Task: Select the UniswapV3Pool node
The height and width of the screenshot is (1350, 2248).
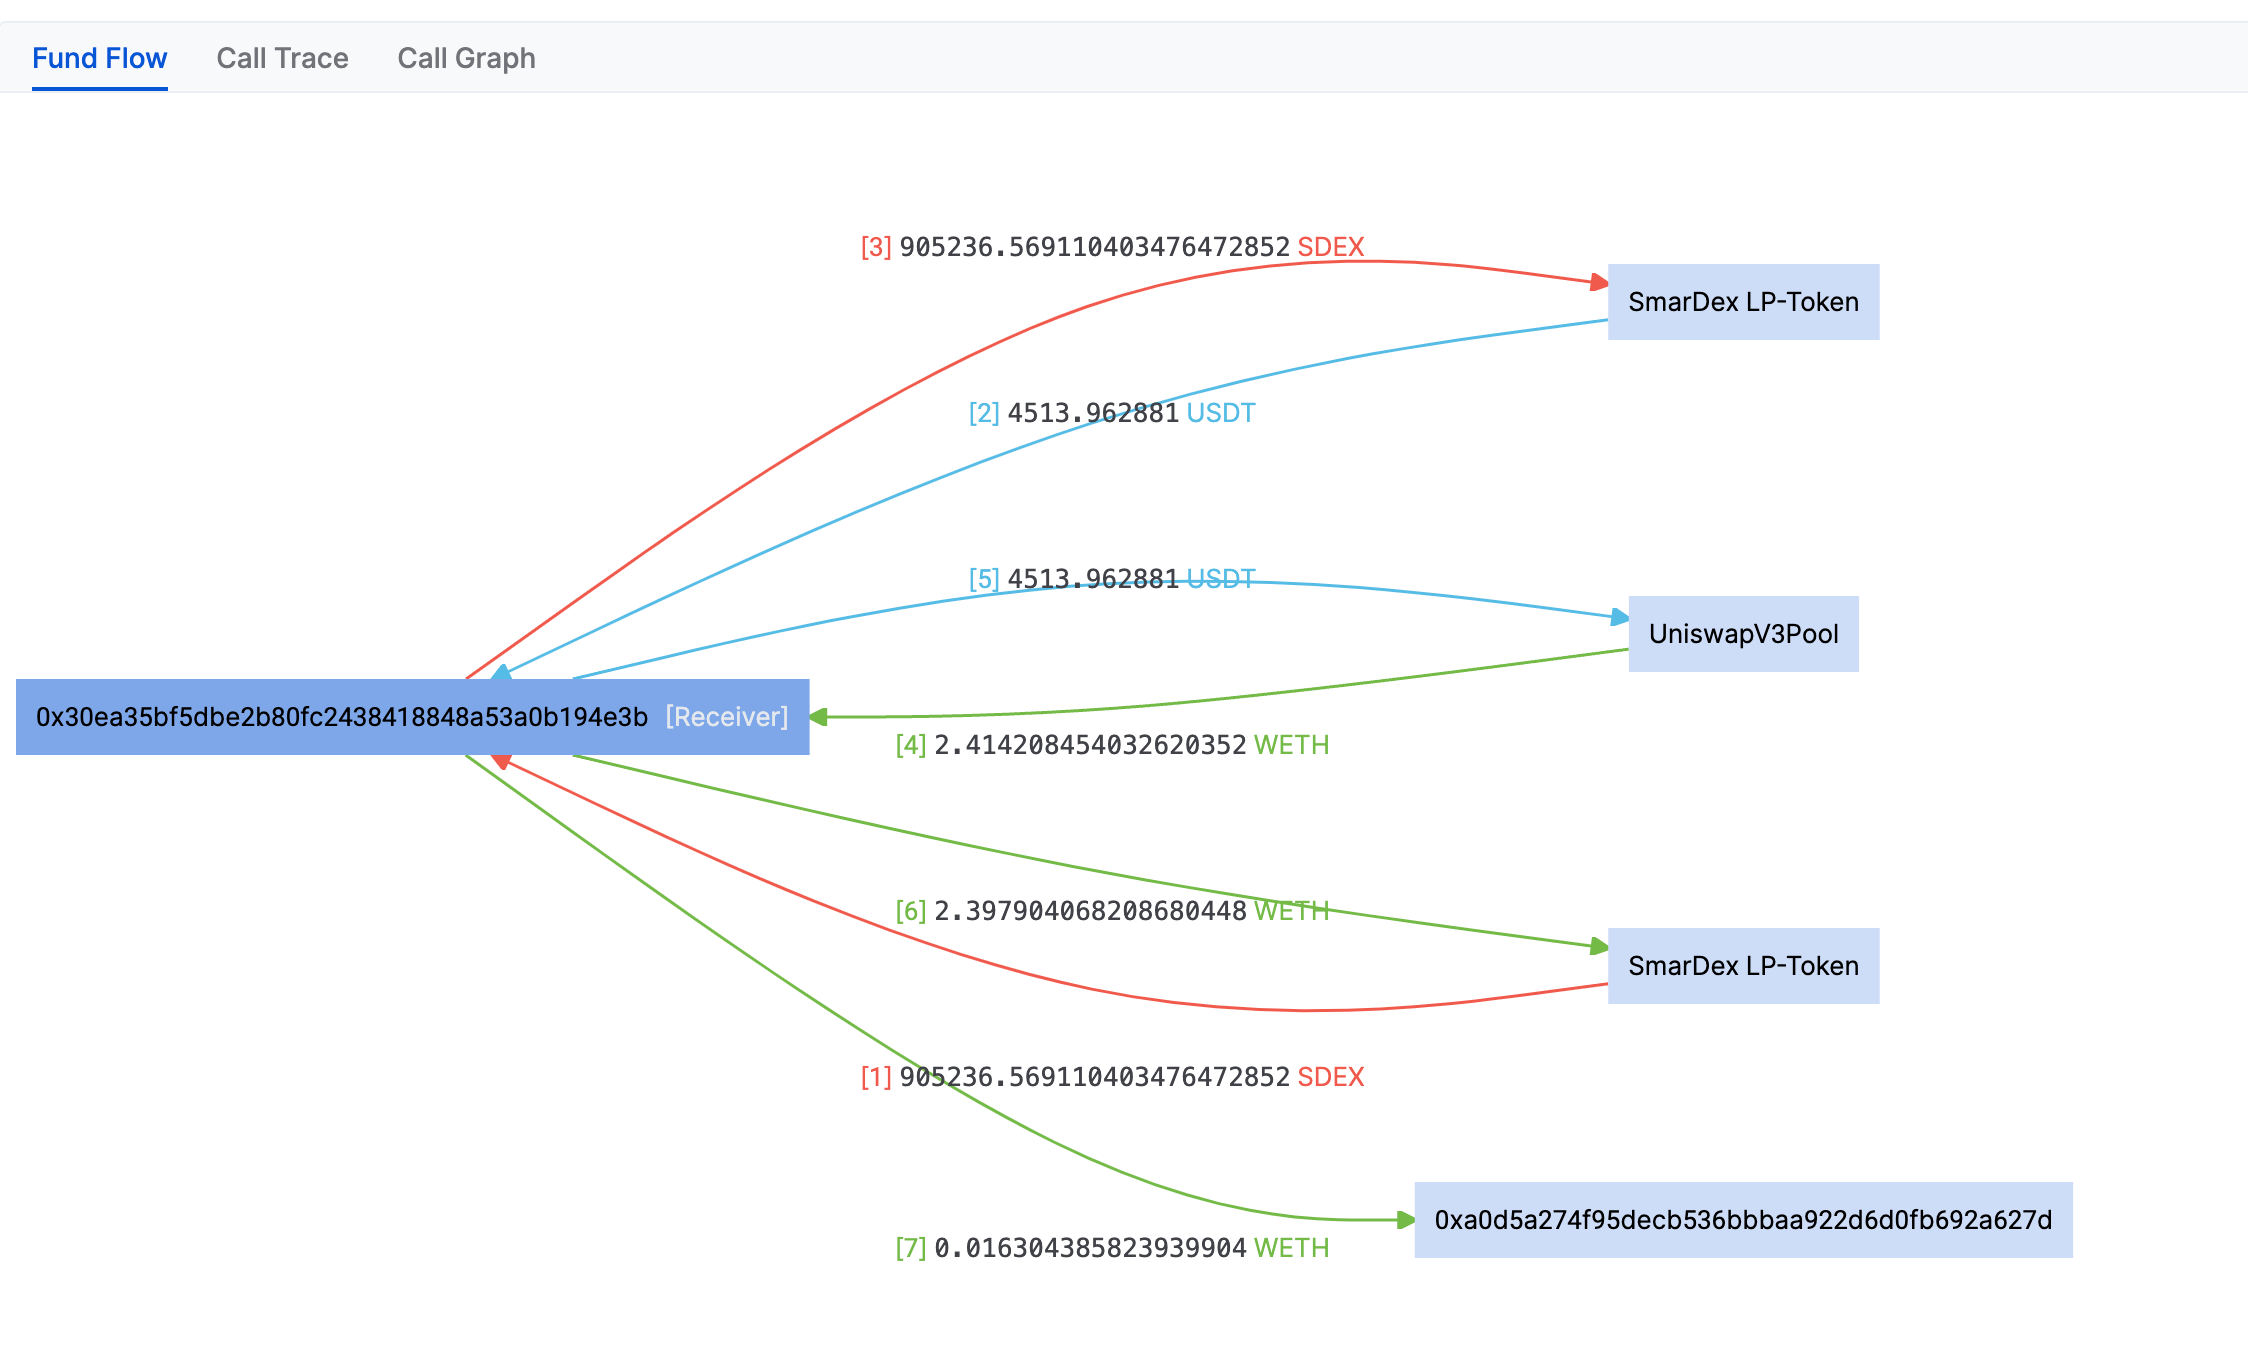Action: coord(1743,634)
